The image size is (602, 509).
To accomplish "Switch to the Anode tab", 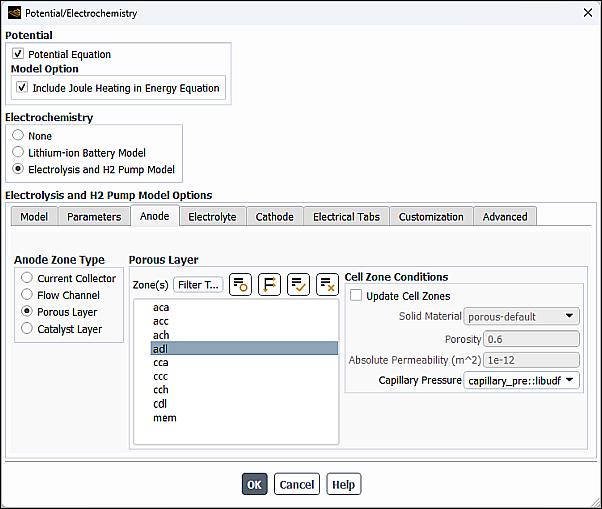I will pyautogui.click(x=155, y=216).
